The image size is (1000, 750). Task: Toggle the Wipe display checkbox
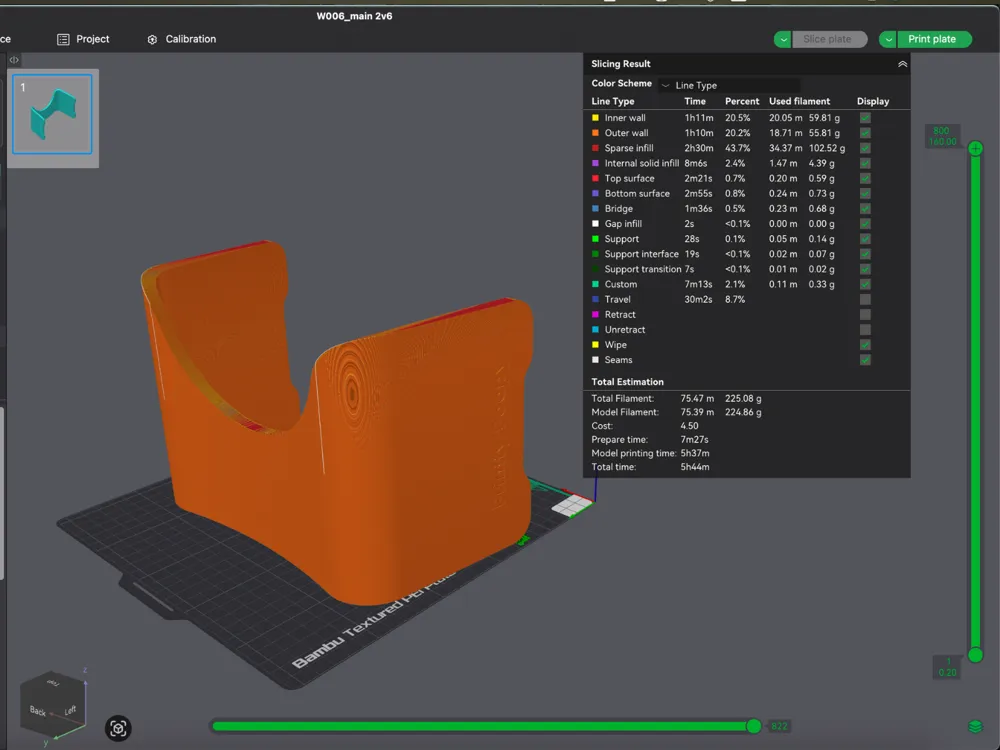864,344
